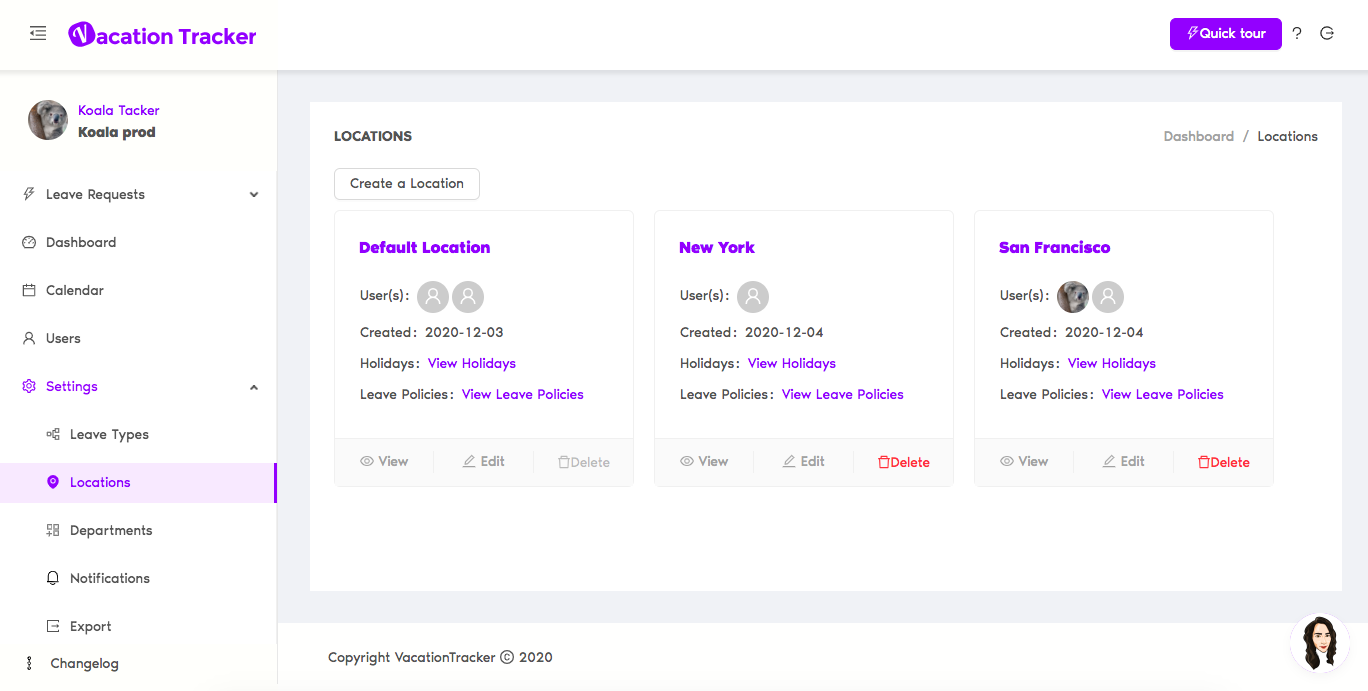
Task: Delete the New York location
Action: pos(904,462)
